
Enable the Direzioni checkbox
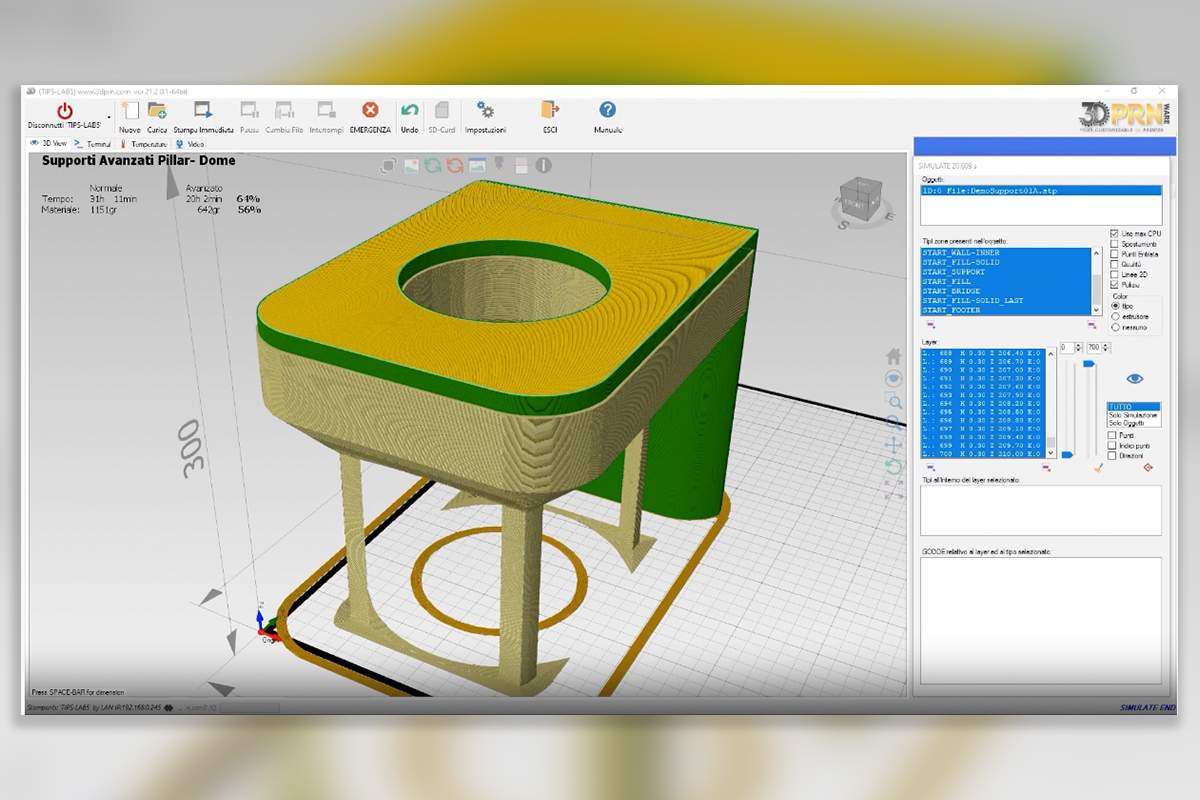[1112, 455]
